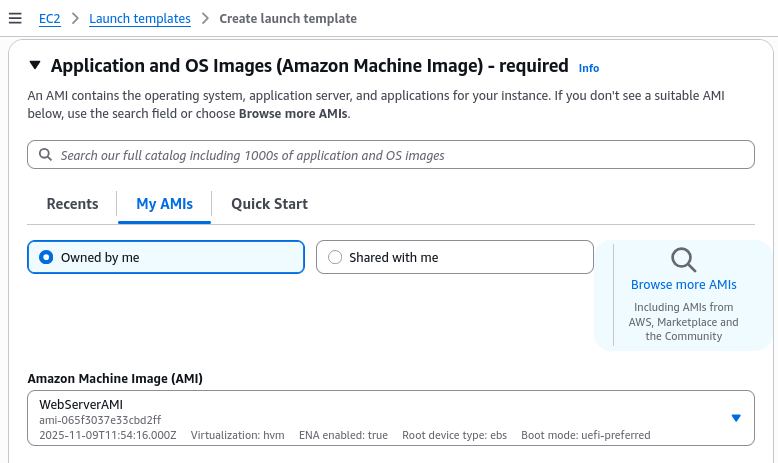Select the My AMIs tab

(x=164, y=204)
